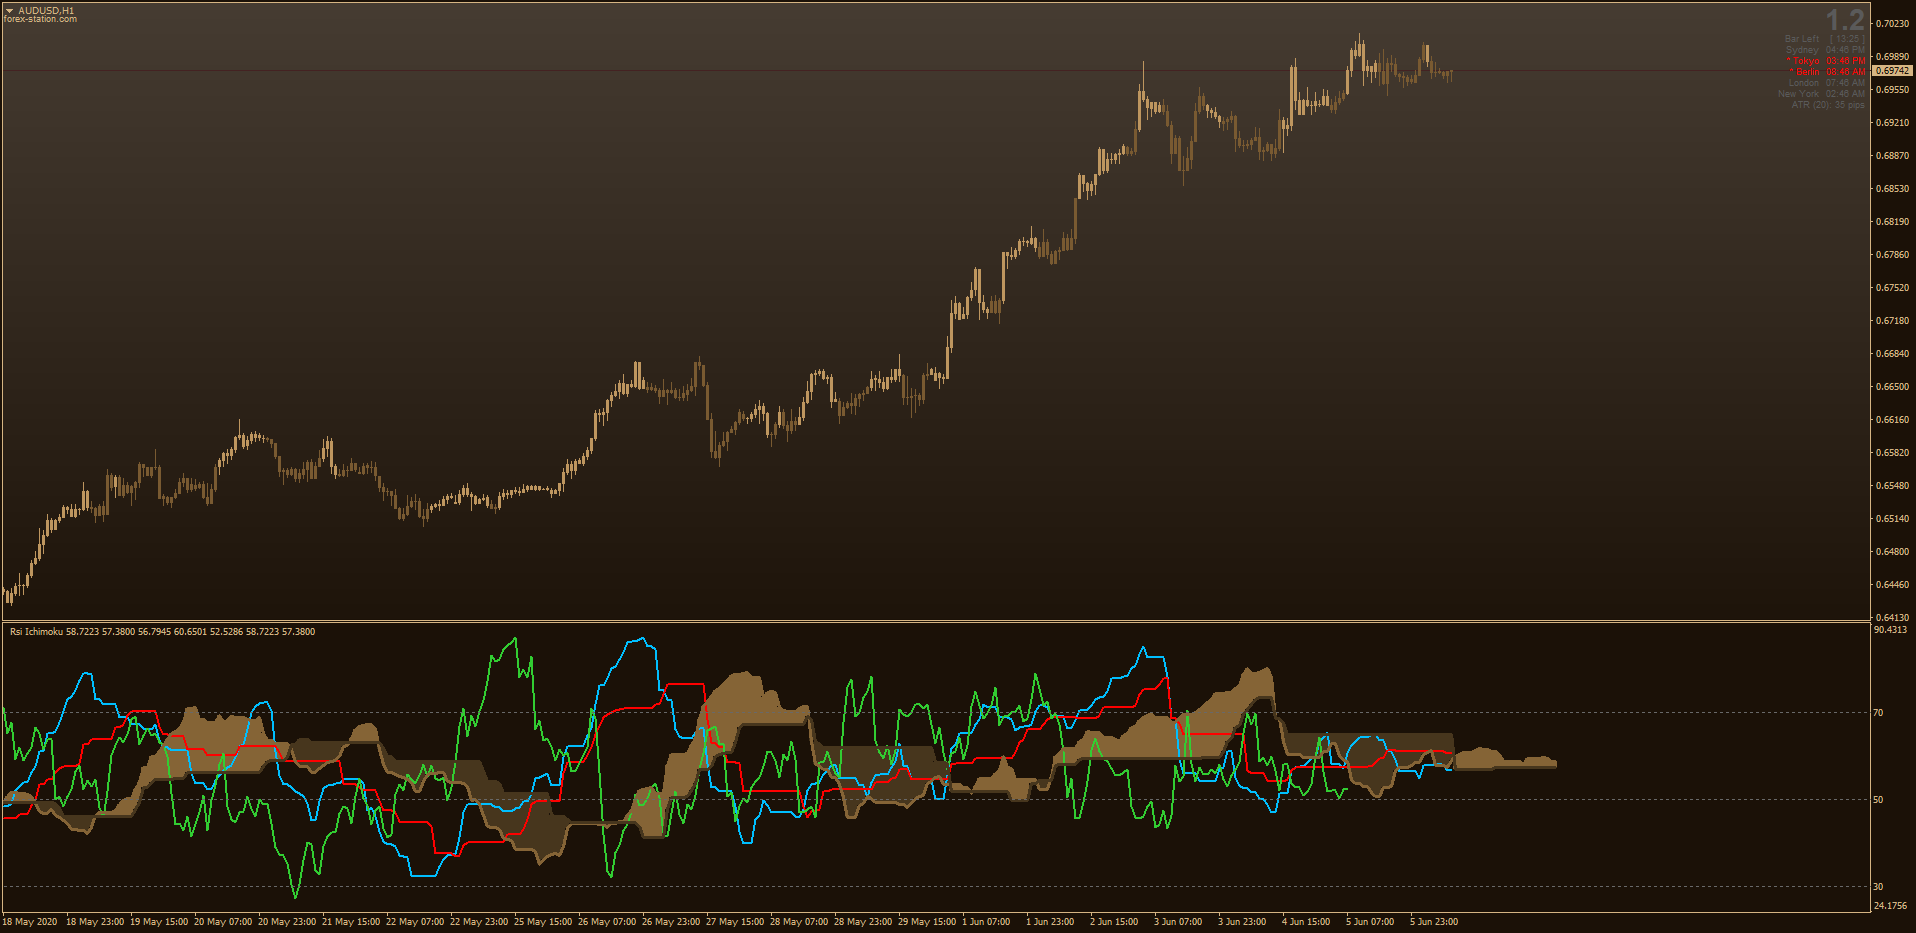This screenshot has width=1916, height=933.
Task: Click the large 1.2 spread display
Action: point(1845,20)
